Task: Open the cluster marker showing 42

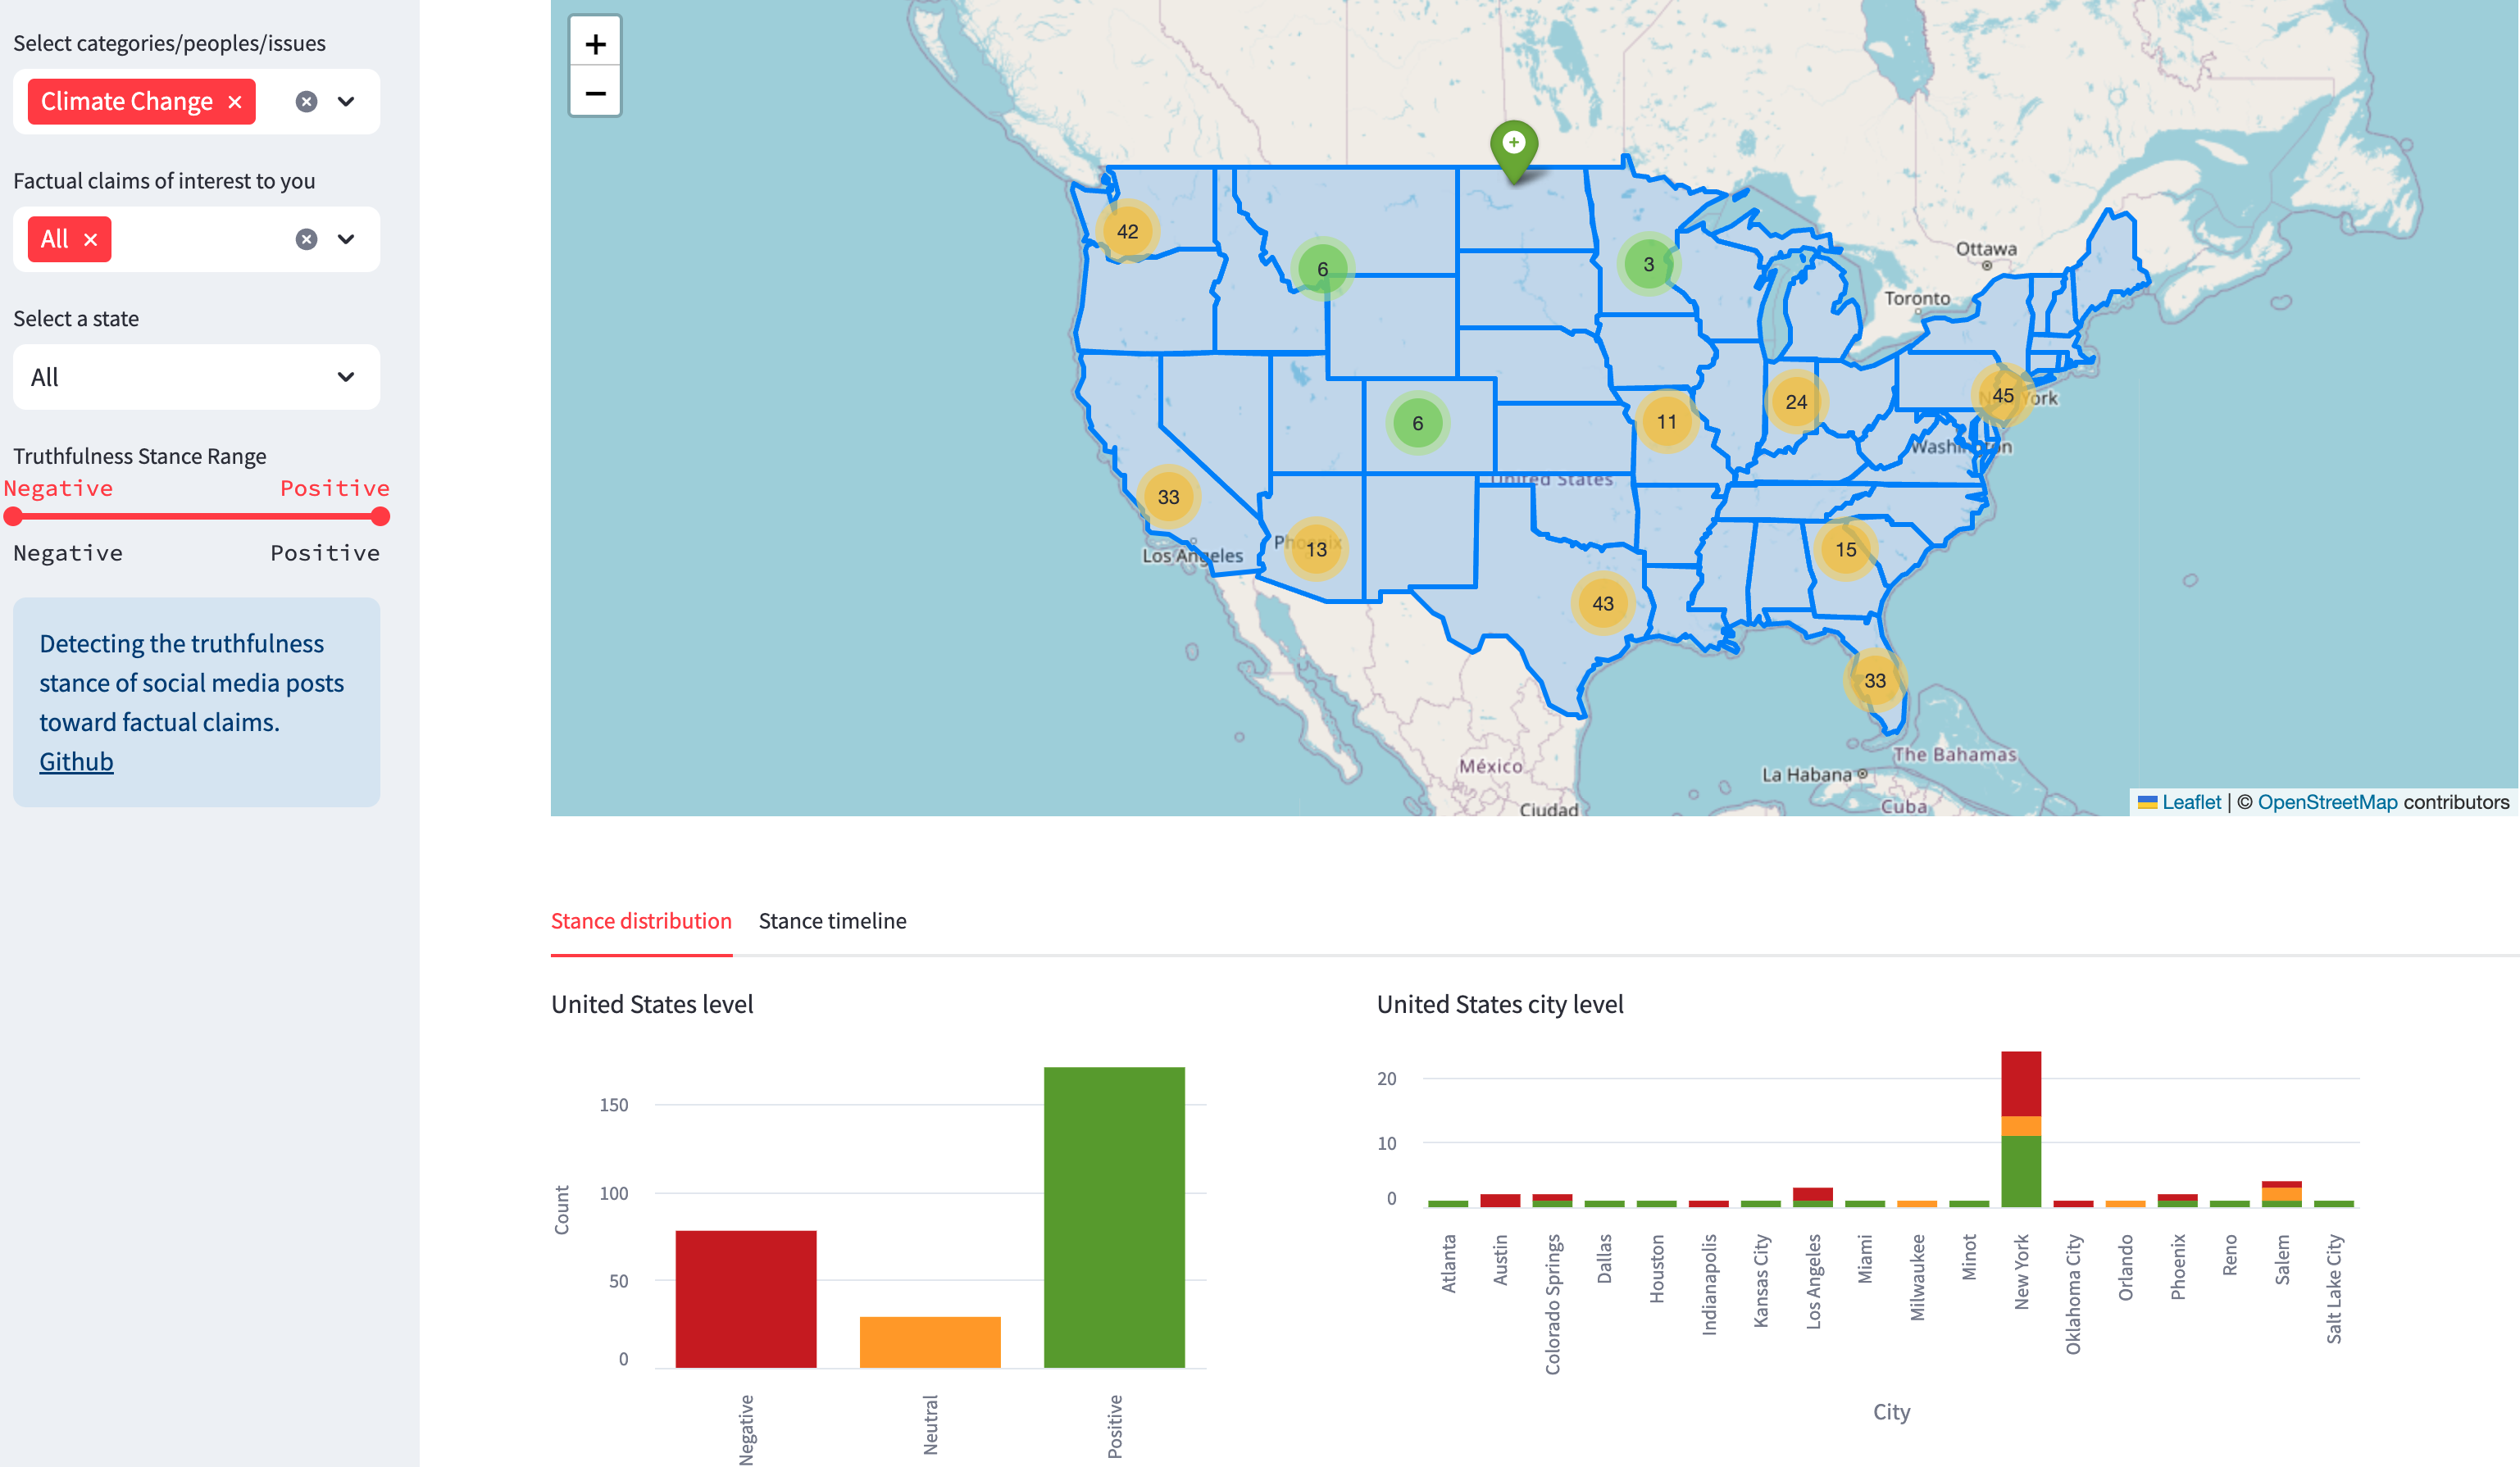Action: (x=1127, y=231)
